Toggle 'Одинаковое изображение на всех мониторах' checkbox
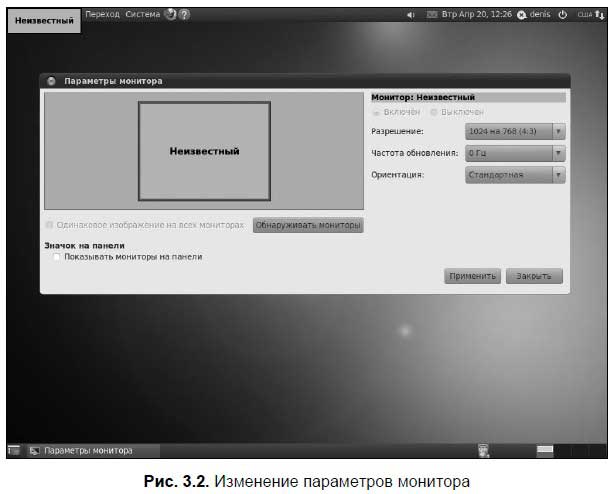The height and width of the screenshot is (494, 616). 50,225
